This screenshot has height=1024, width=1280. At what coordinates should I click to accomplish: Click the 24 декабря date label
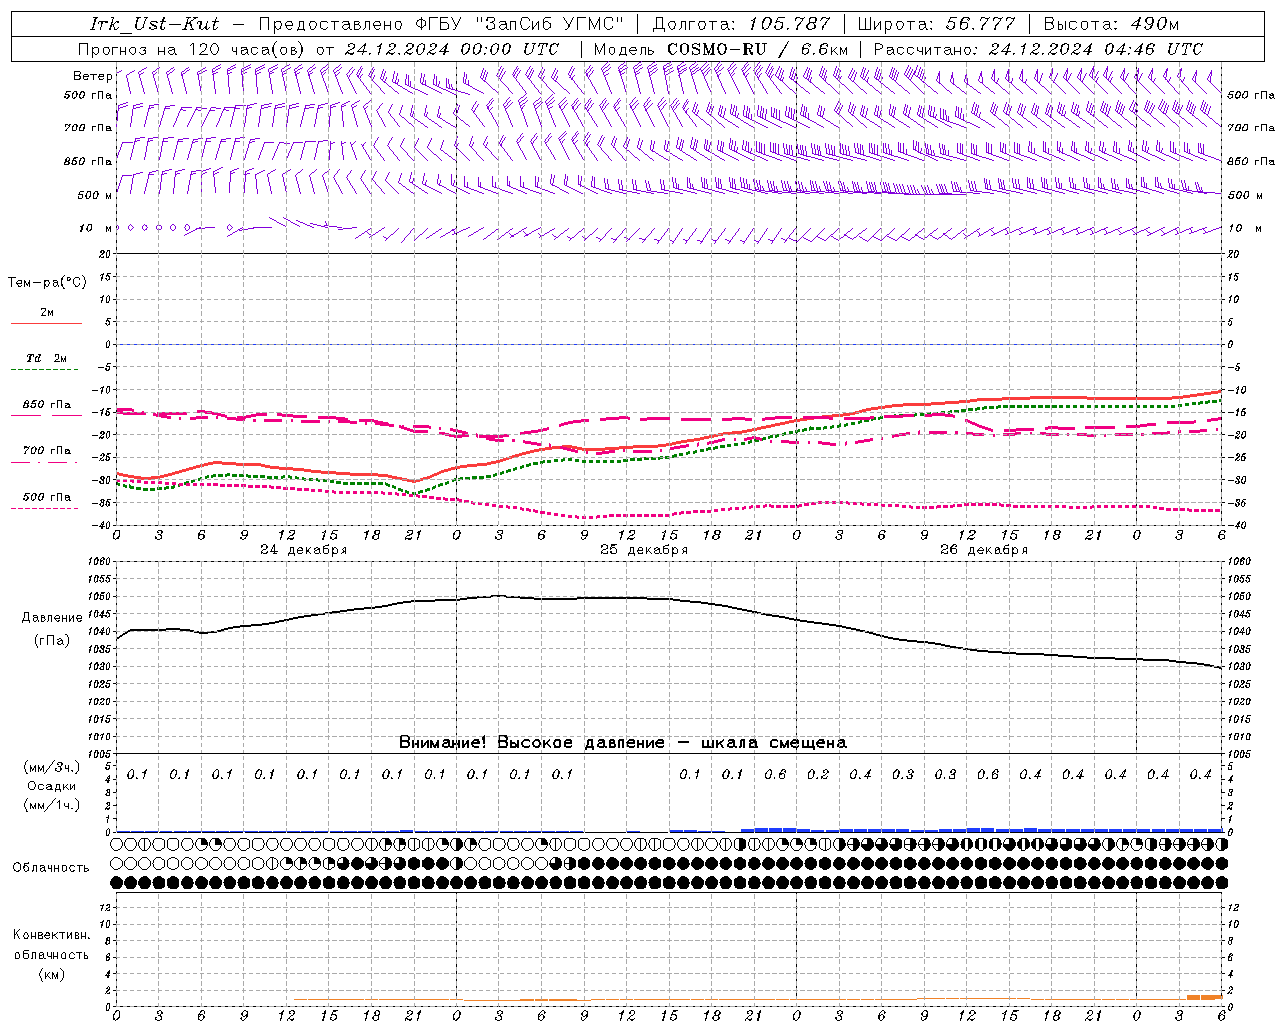[x=303, y=550]
